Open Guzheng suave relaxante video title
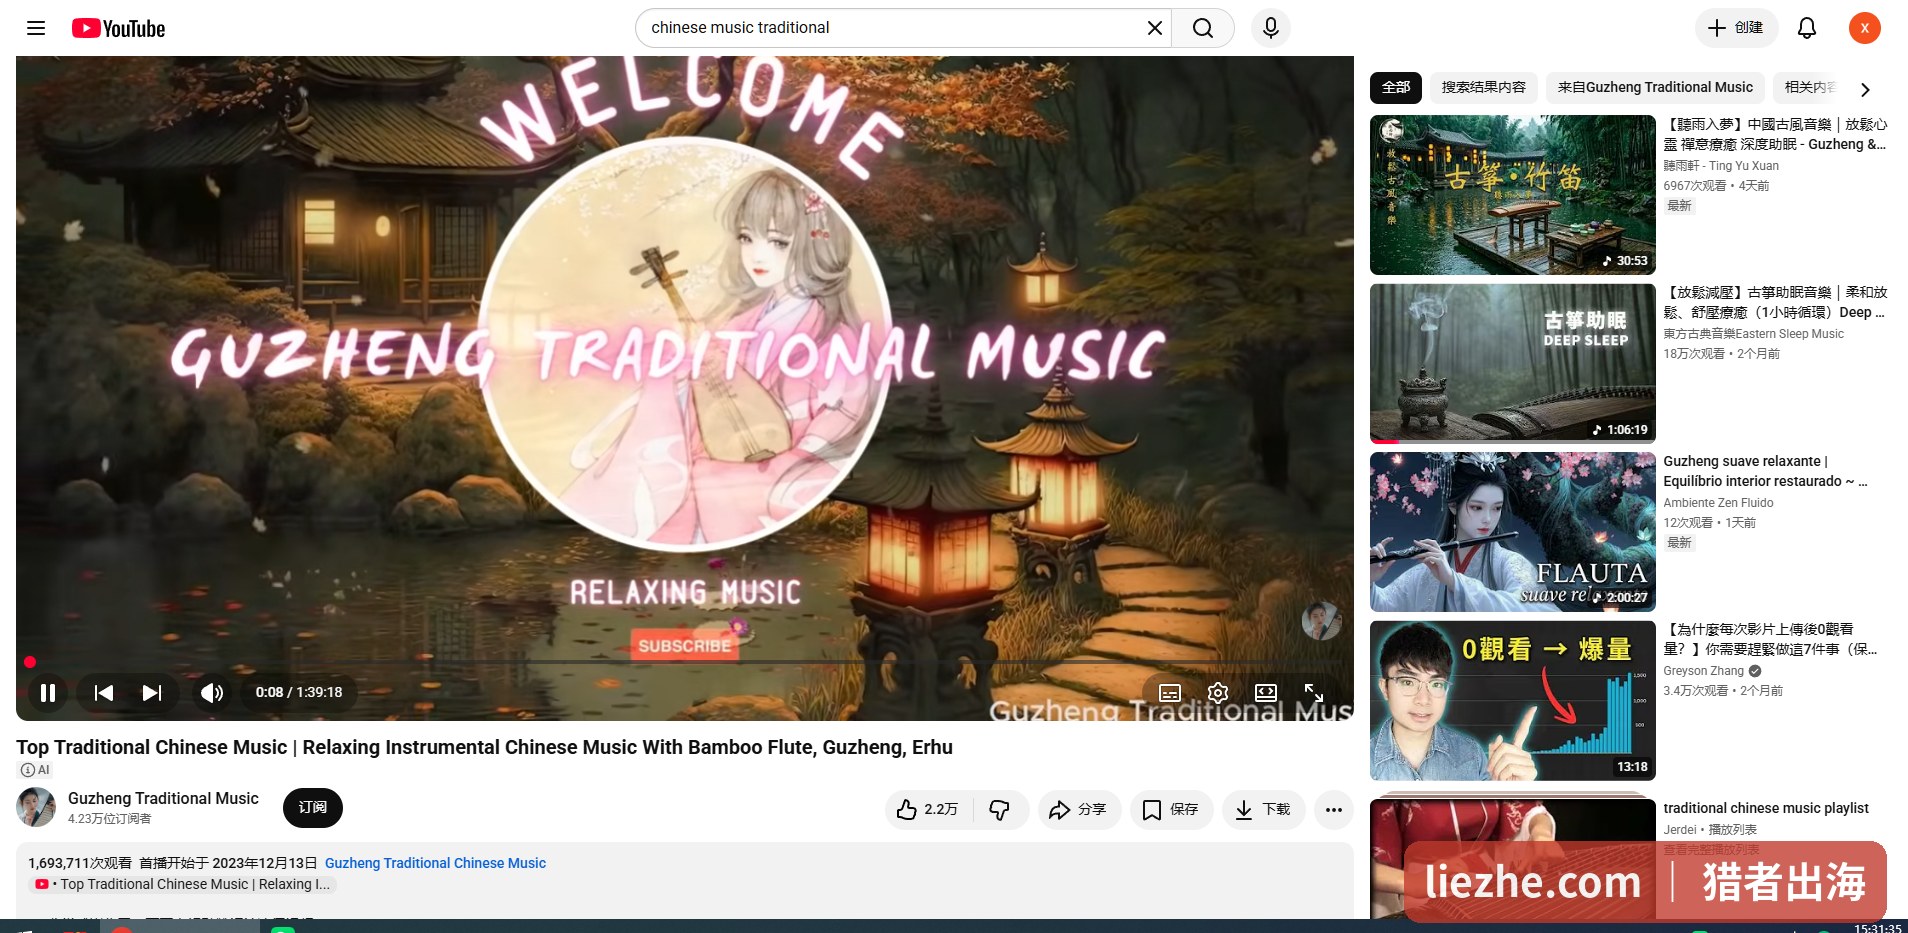1908x933 pixels. point(1766,471)
